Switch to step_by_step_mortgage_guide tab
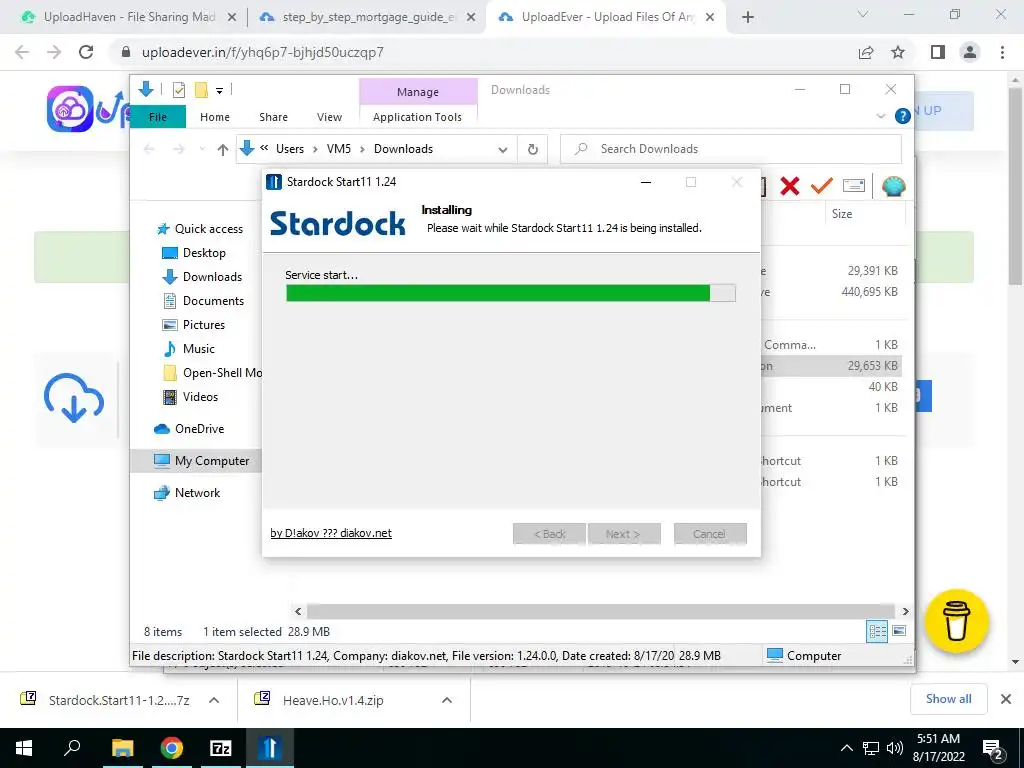The height and width of the screenshot is (768, 1024). [369, 17]
